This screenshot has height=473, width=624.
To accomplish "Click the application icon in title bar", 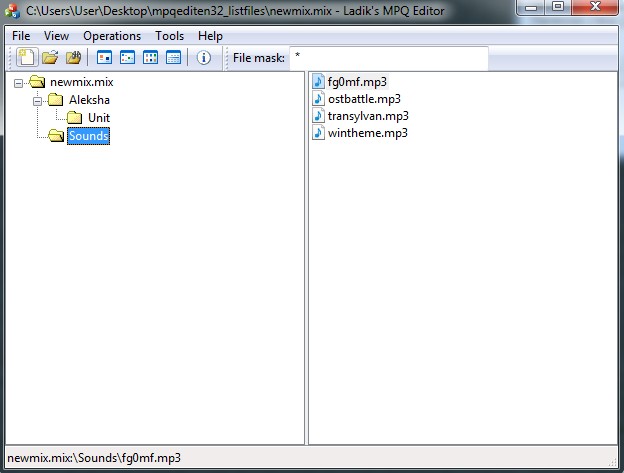I will coord(12,11).
